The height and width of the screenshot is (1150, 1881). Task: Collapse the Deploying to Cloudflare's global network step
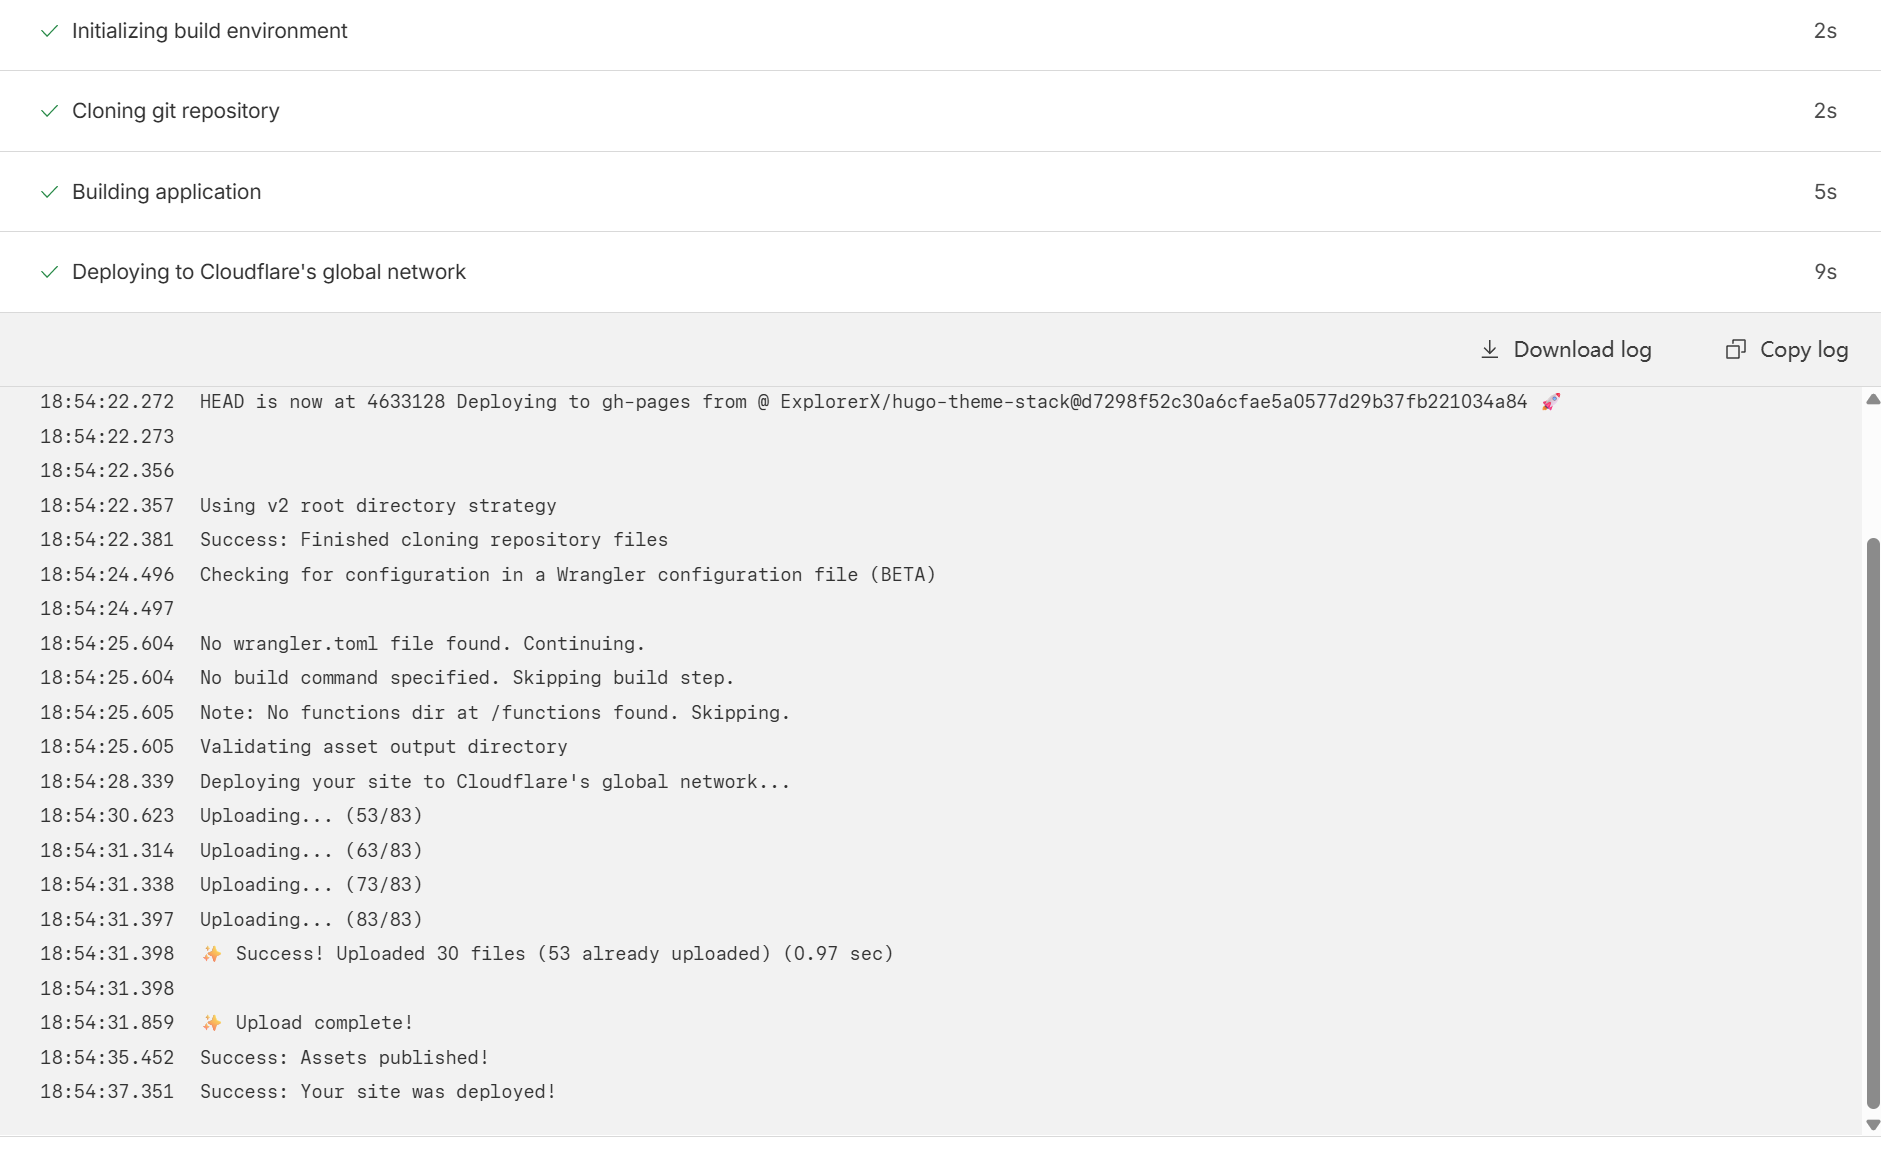pyautogui.click(x=268, y=271)
